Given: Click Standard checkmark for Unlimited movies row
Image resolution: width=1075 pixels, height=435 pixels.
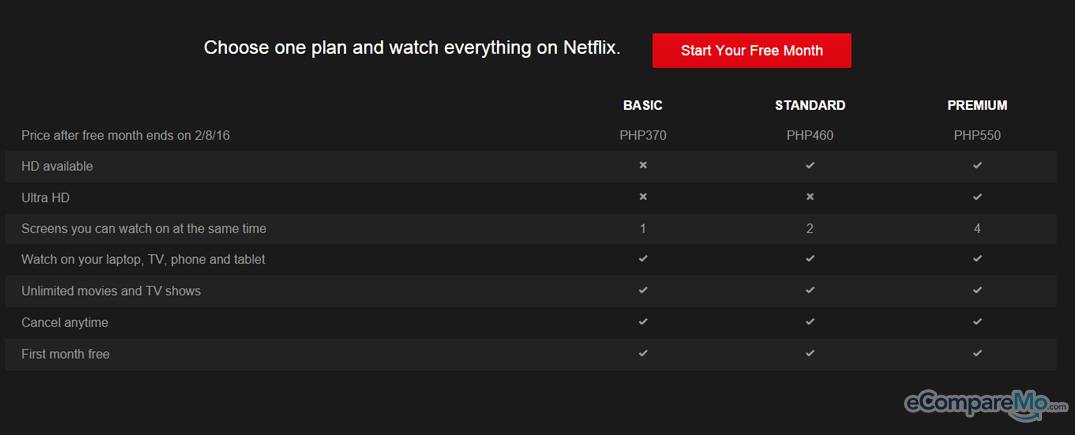Looking at the screenshot, I should [x=810, y=291].
